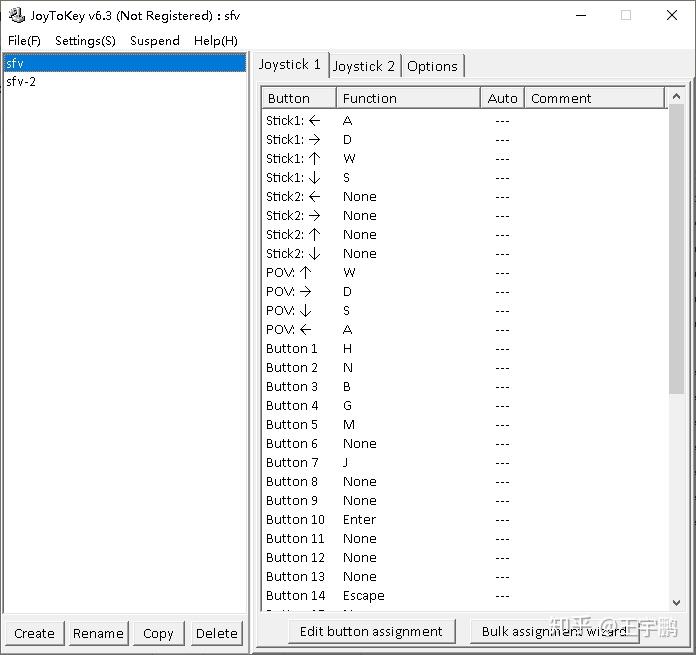Click the Enter function of Button 10
696x655 pixels.
coord(359,520)
